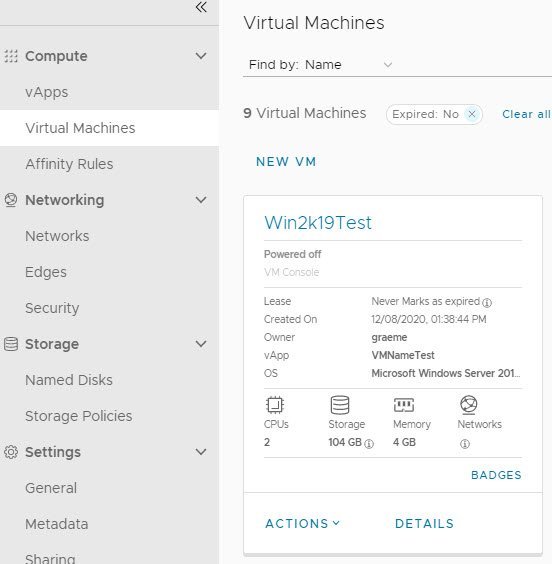Click the BADGES button

pos(496,475)
